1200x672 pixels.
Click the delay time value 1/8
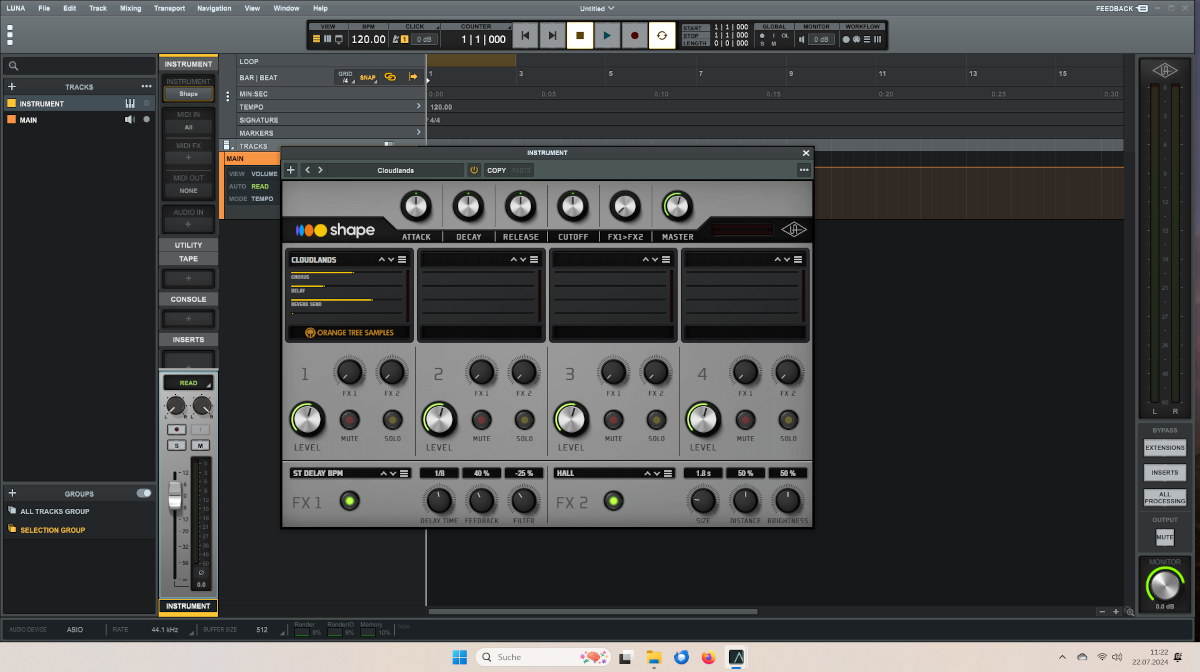pyautogui.click(x=439, y=473)
